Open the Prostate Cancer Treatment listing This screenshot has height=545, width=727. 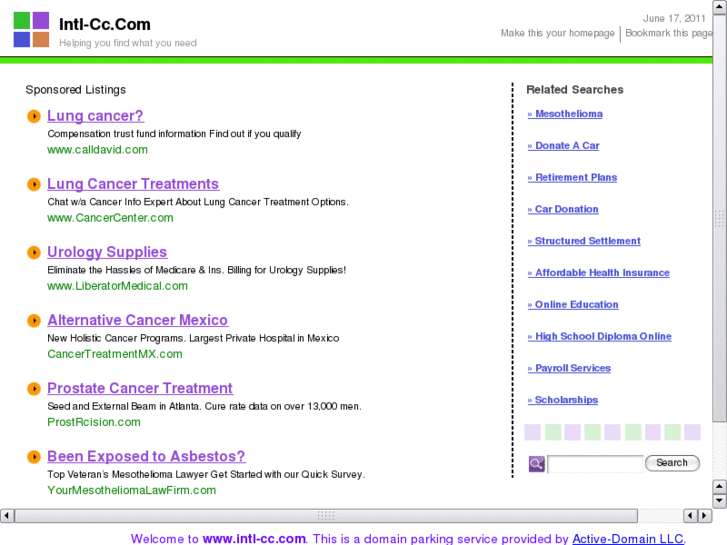coord(140,389)
